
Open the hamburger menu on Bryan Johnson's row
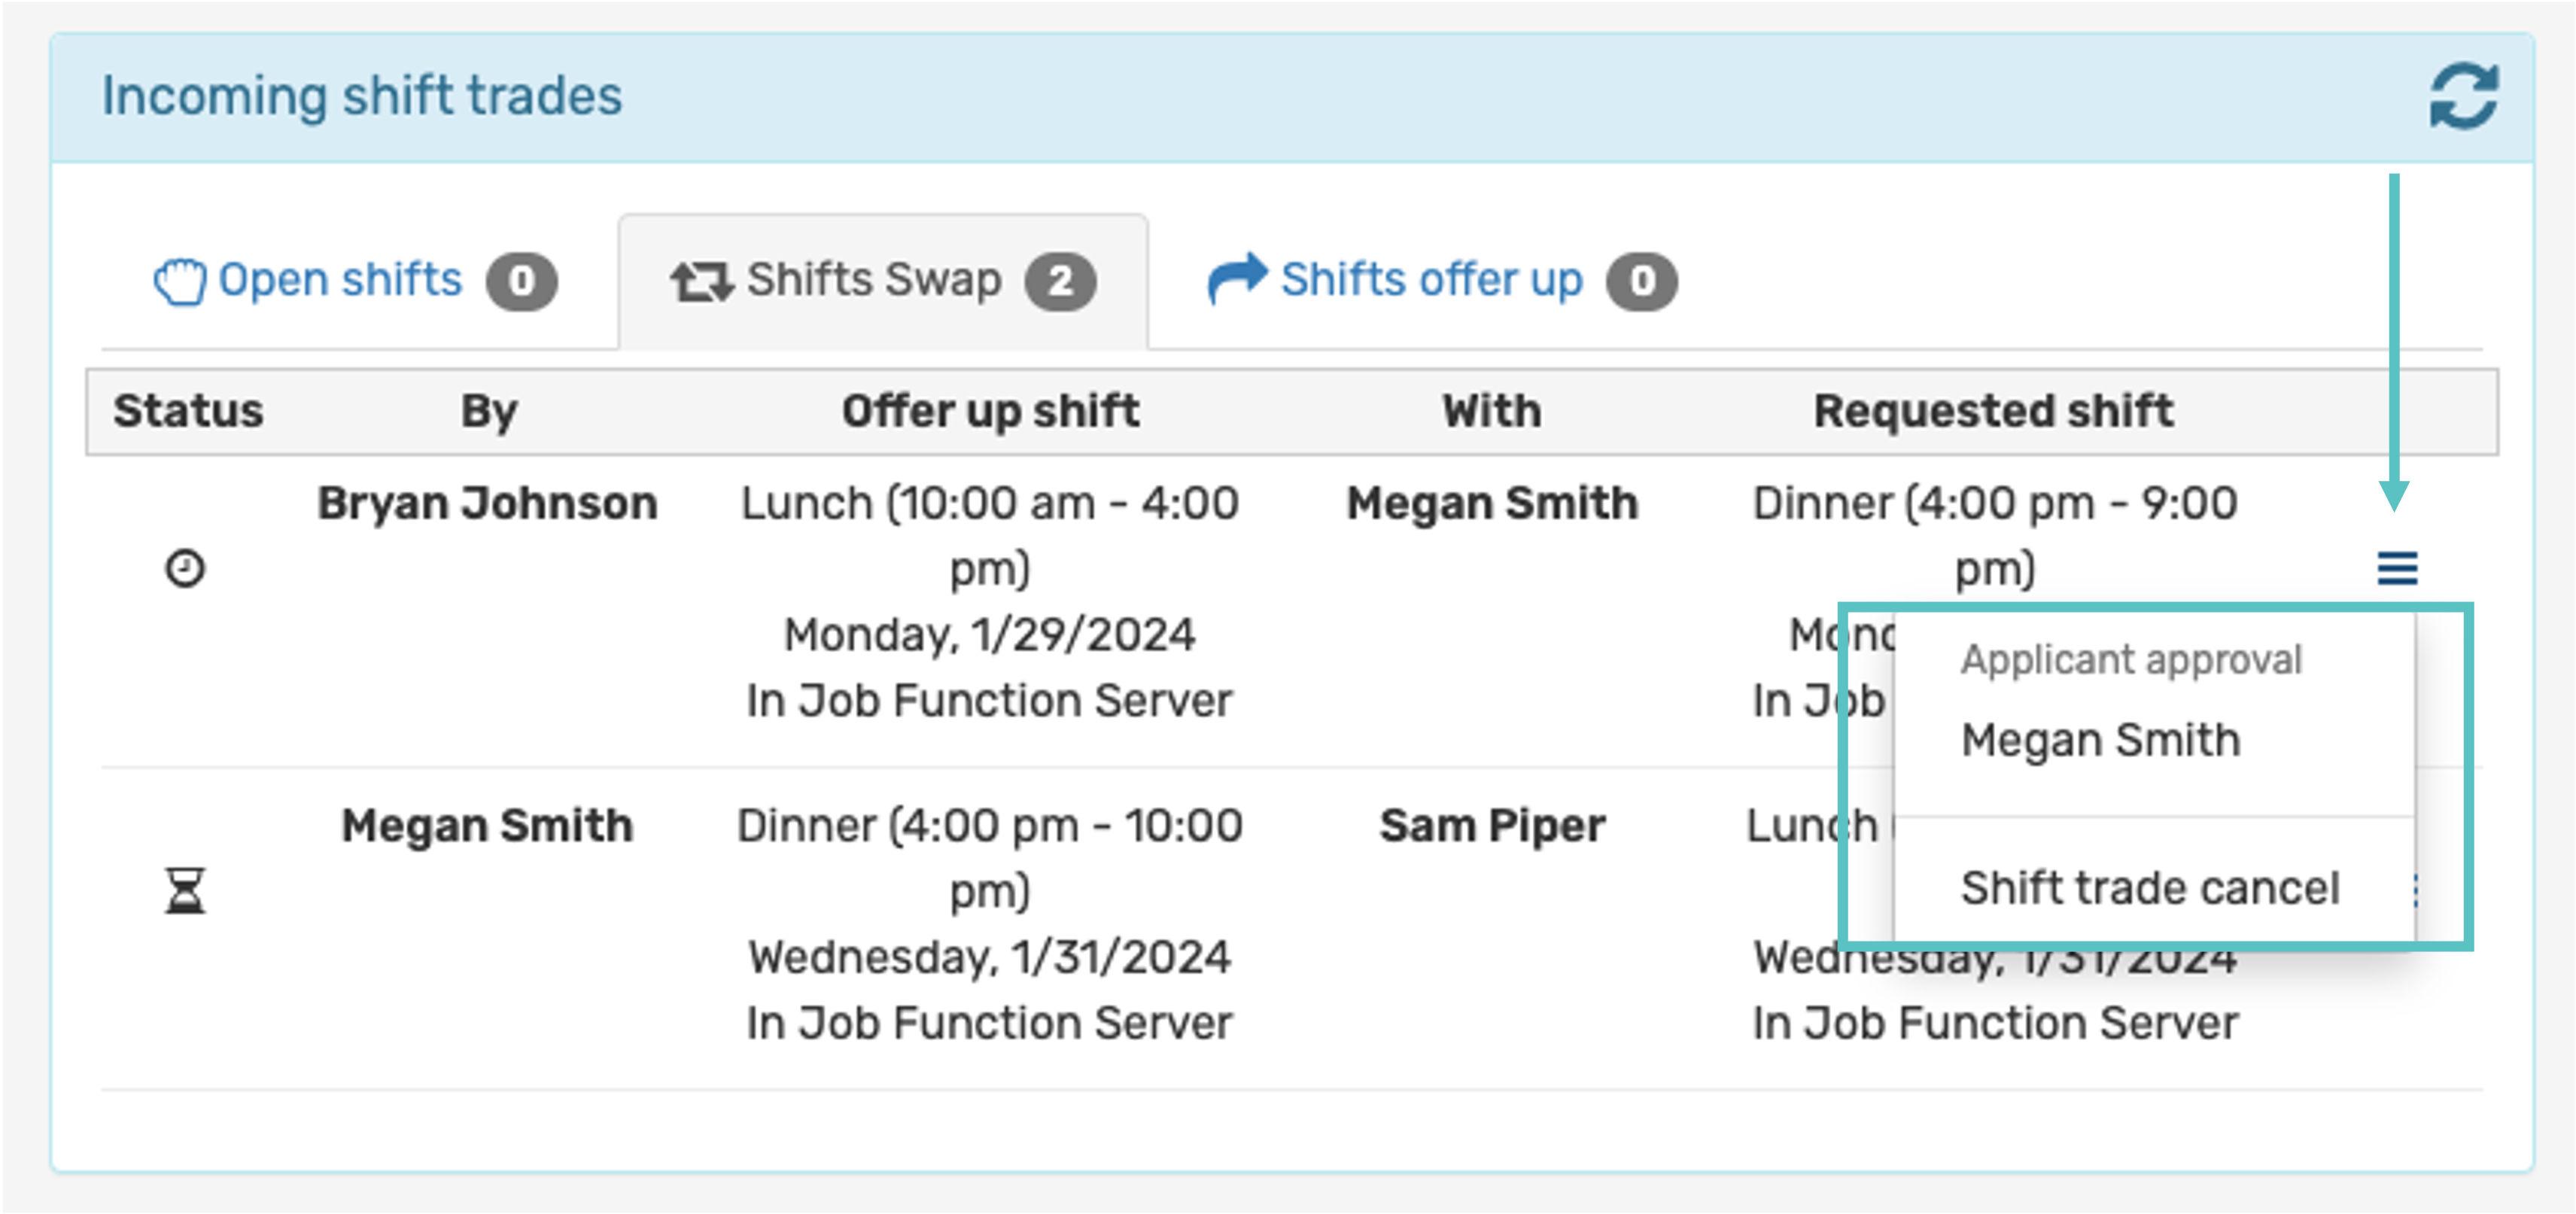pos(2397,569)
